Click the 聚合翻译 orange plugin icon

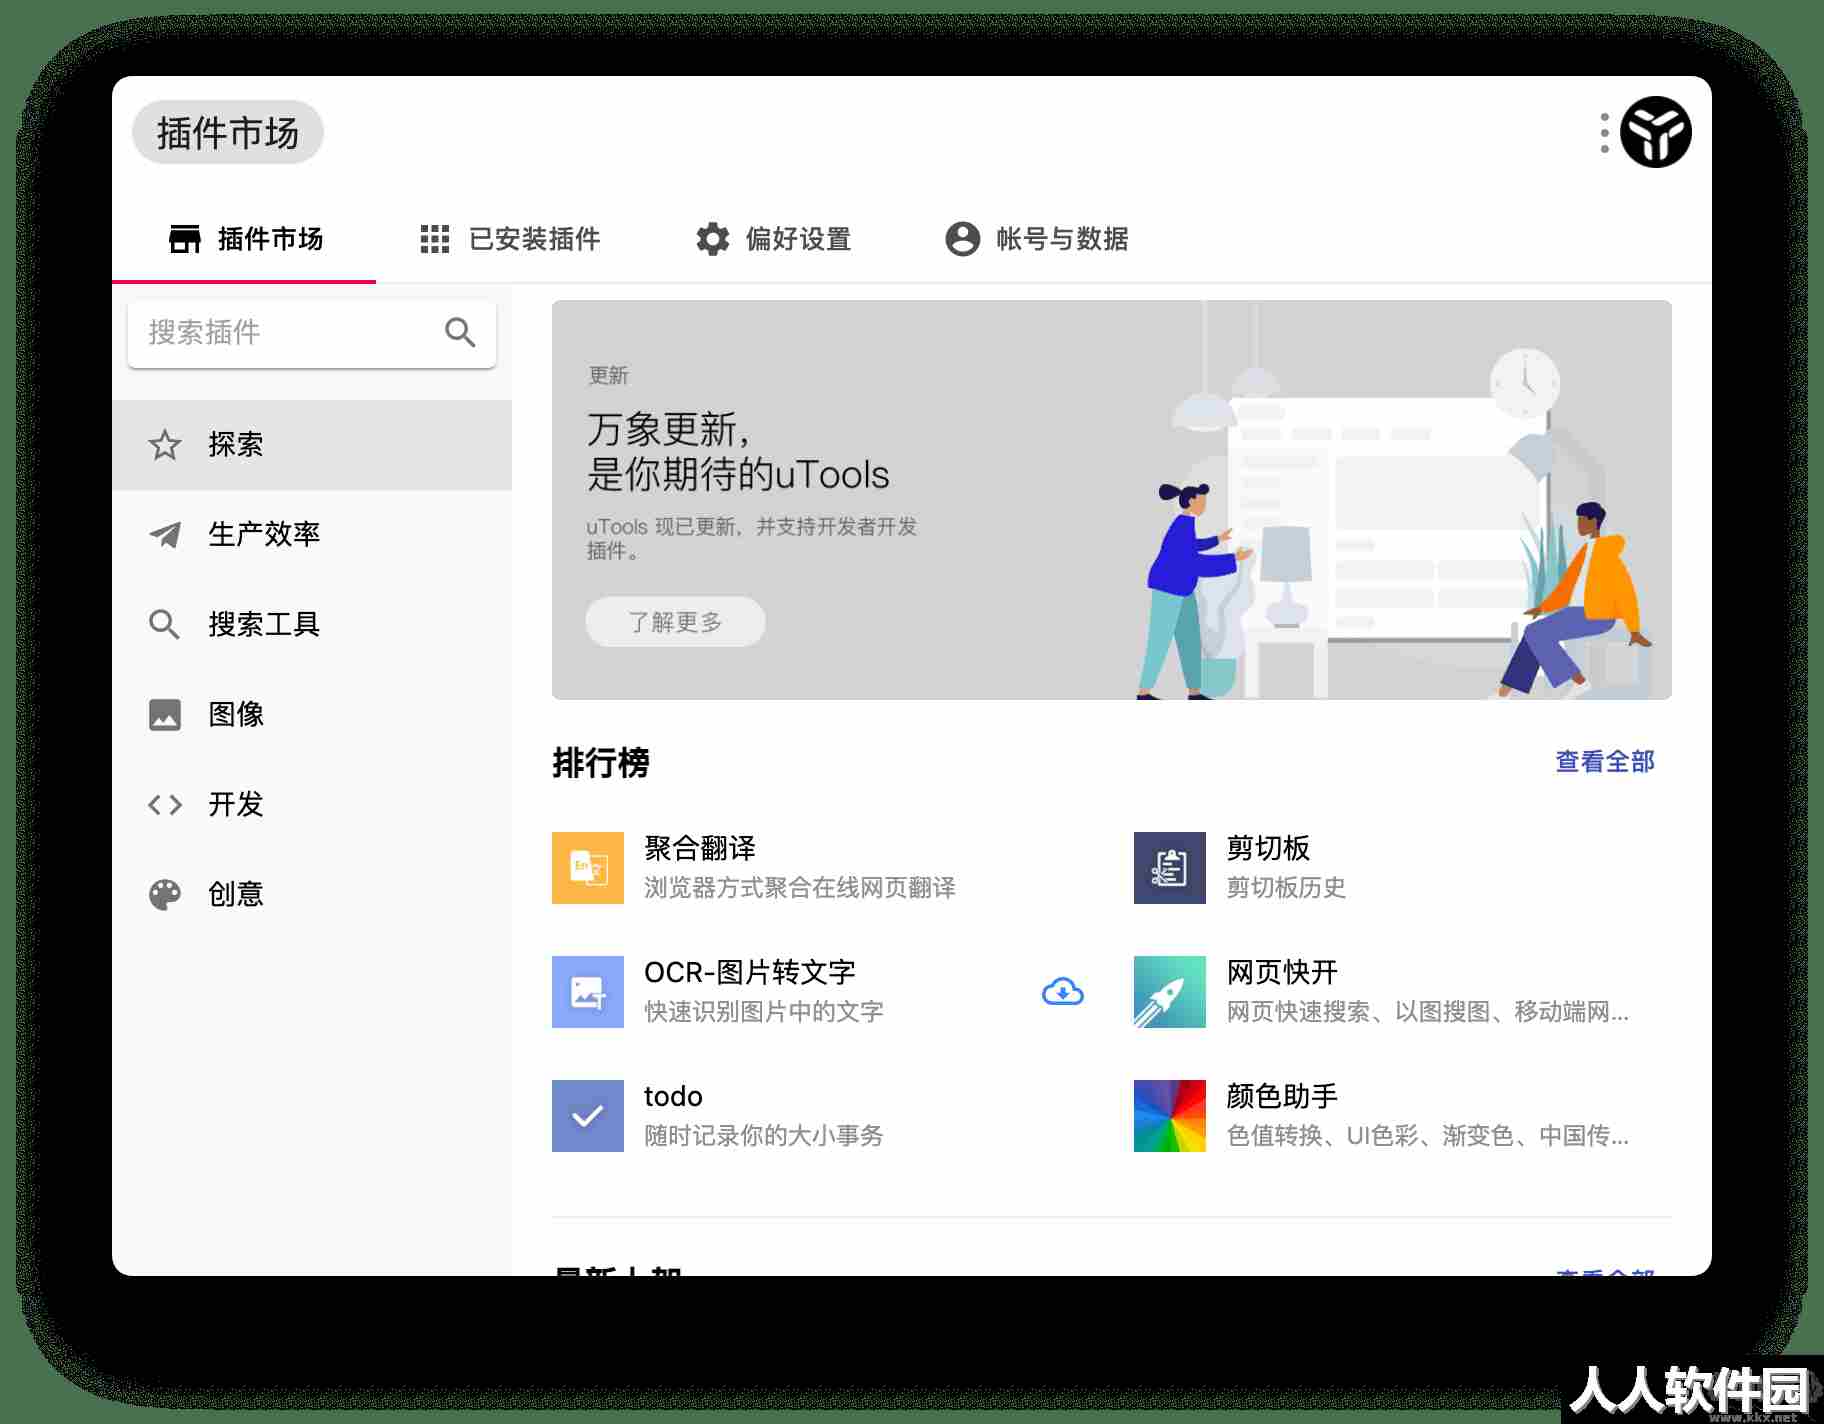coord(588,868)
